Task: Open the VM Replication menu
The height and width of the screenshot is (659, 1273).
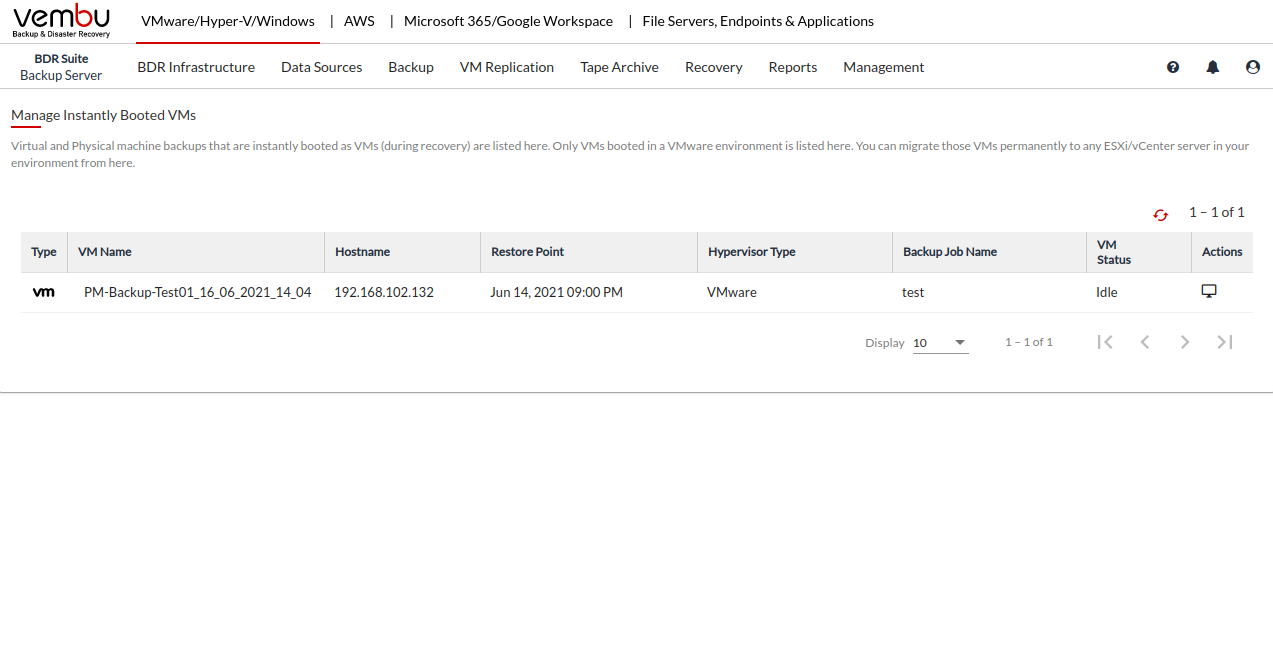Action: (506, 67)
